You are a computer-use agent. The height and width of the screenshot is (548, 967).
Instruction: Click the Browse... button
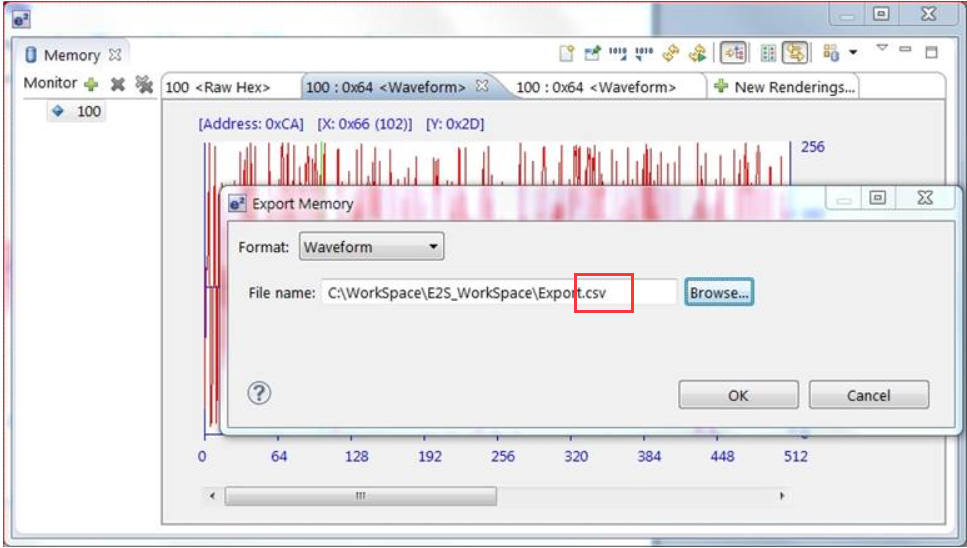point(719,292)
